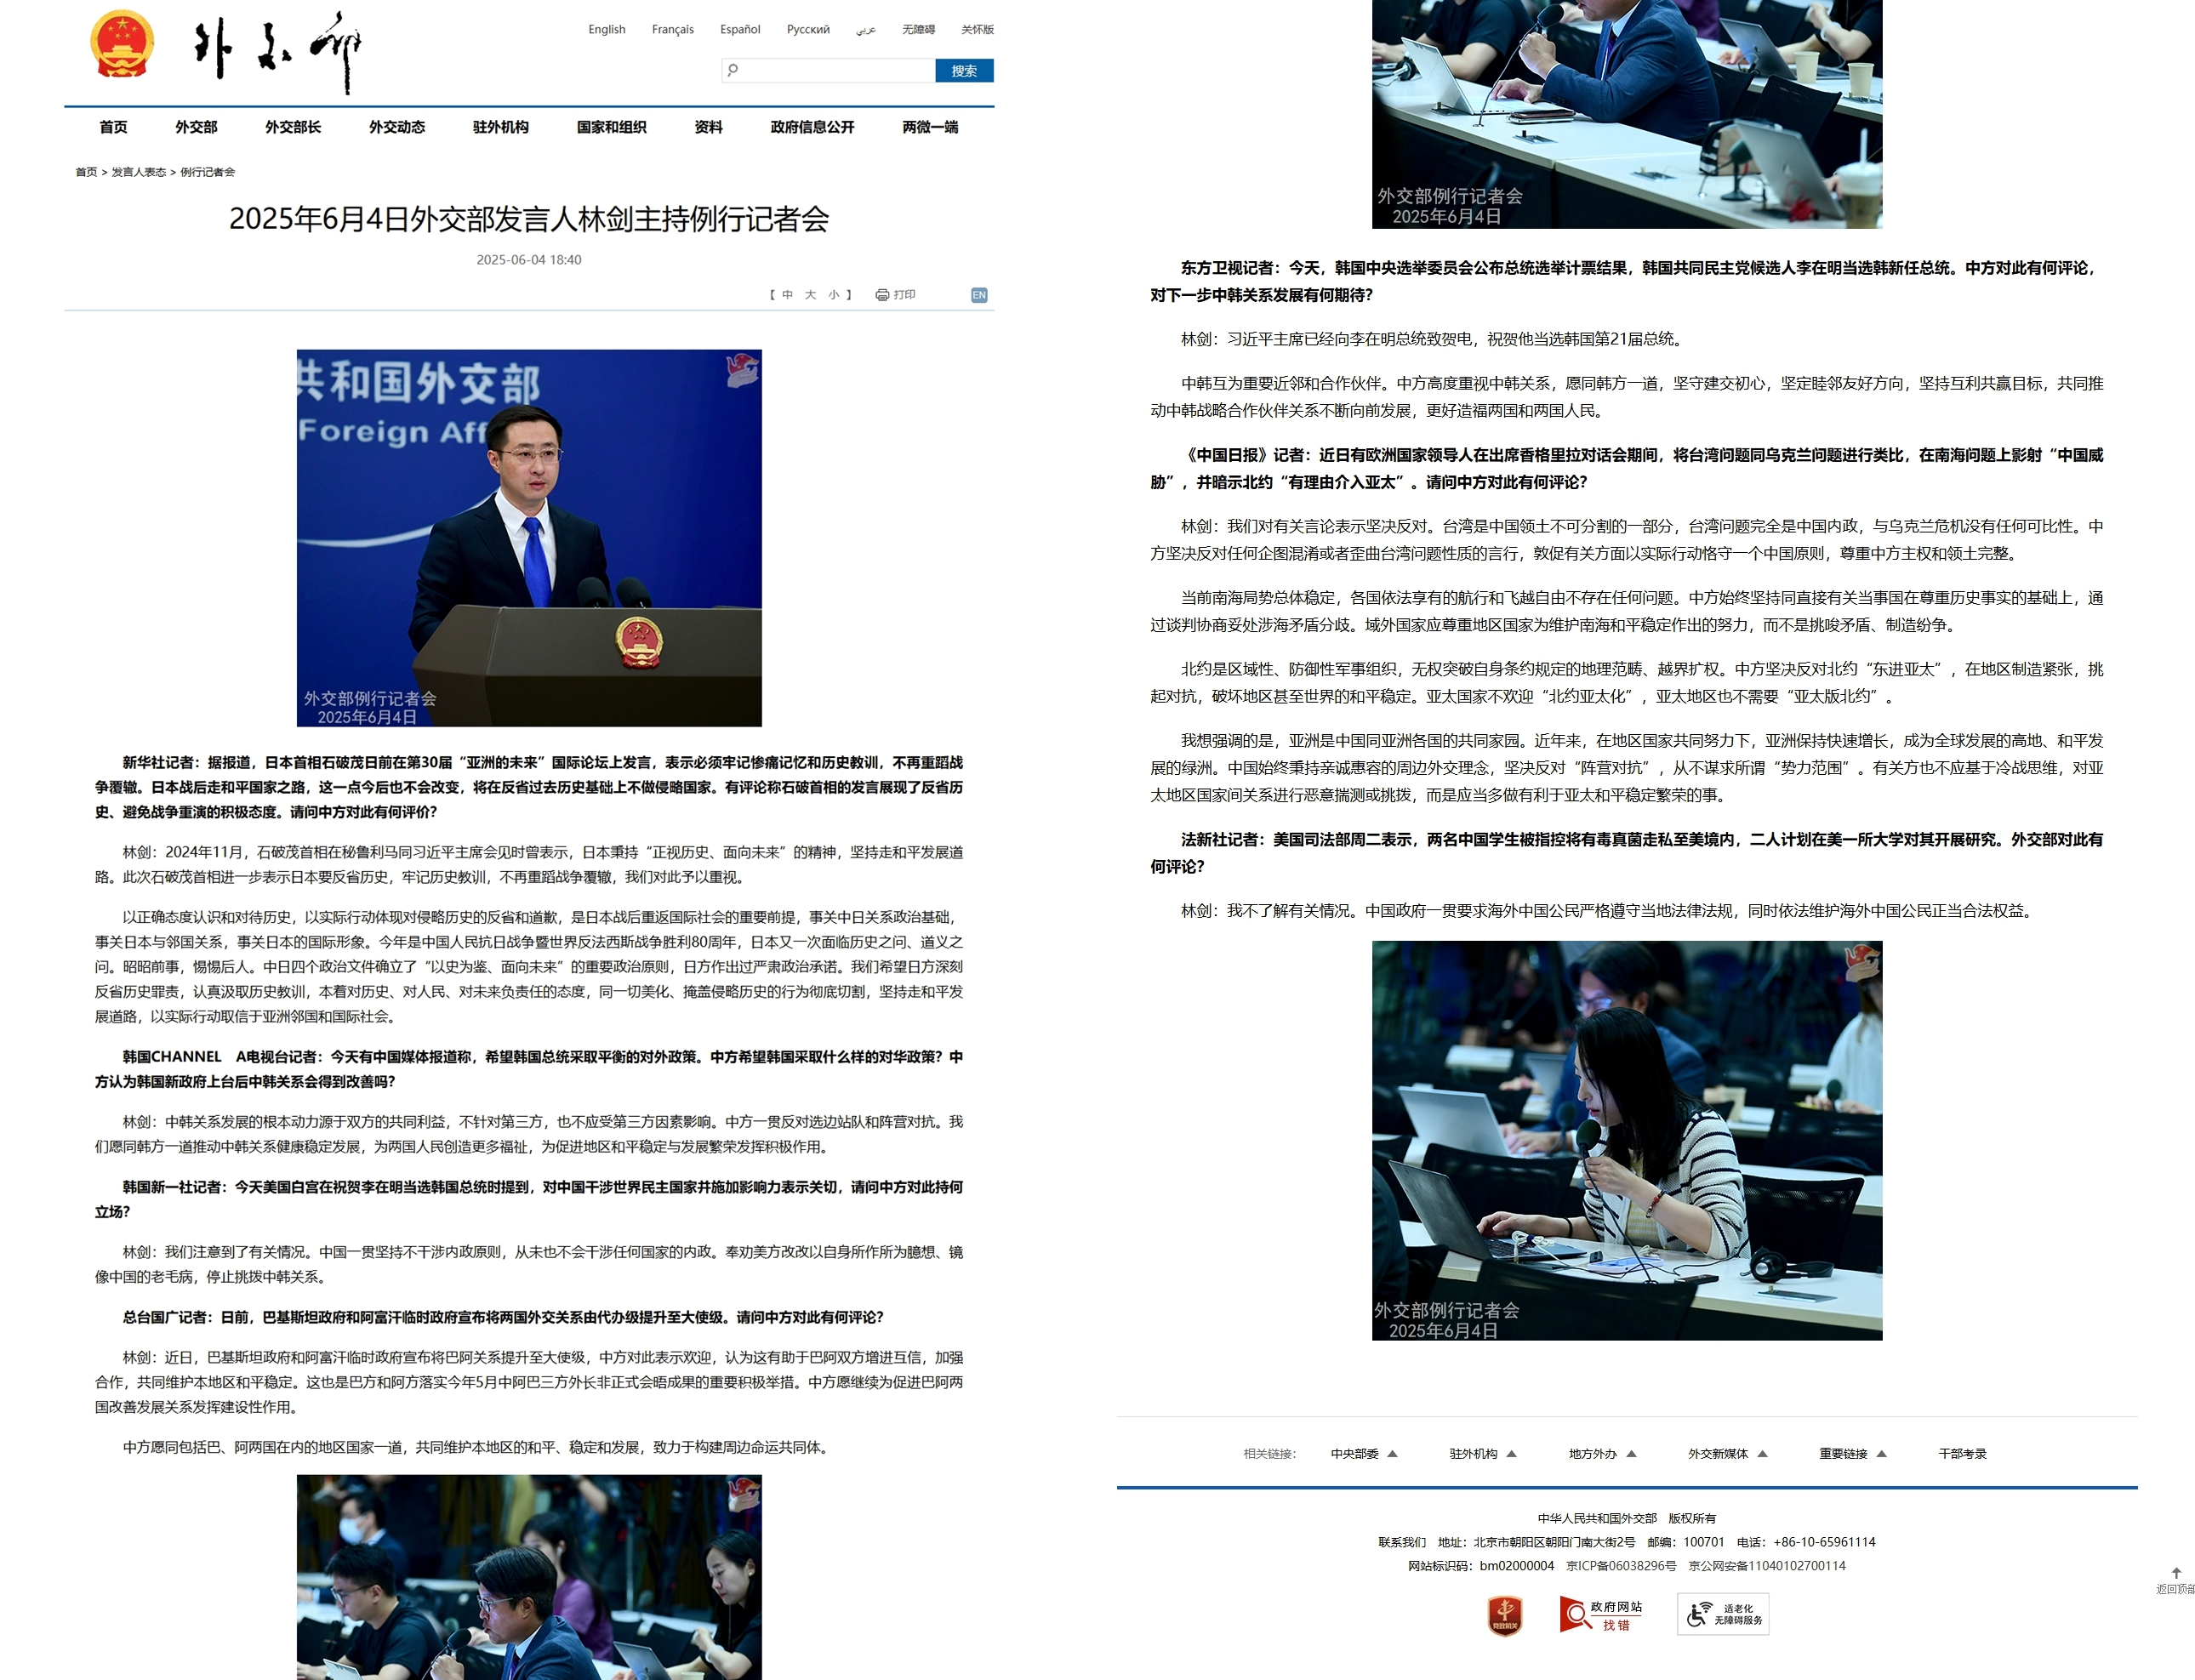
Task: Open the 外交部长 navigation menu
Action: point(293,127)
